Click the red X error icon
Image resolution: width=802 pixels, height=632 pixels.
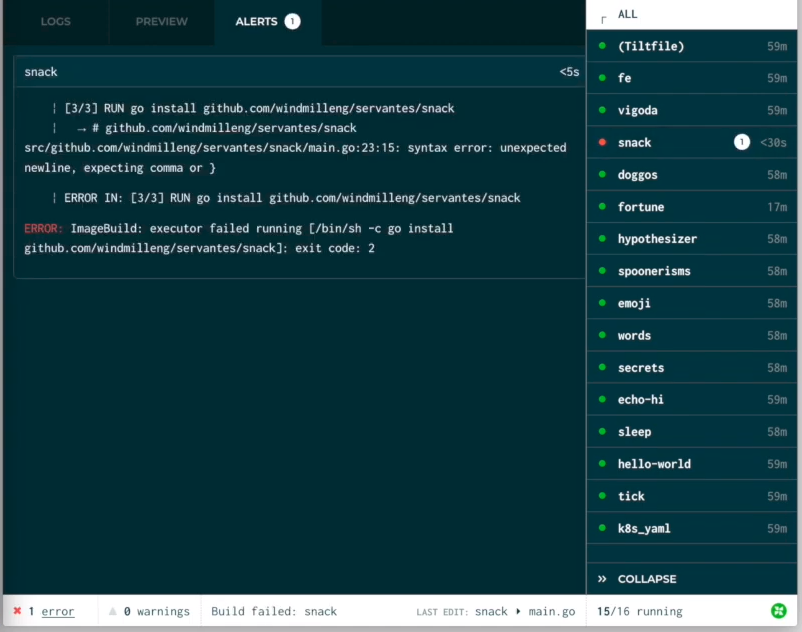click(17, 611)
